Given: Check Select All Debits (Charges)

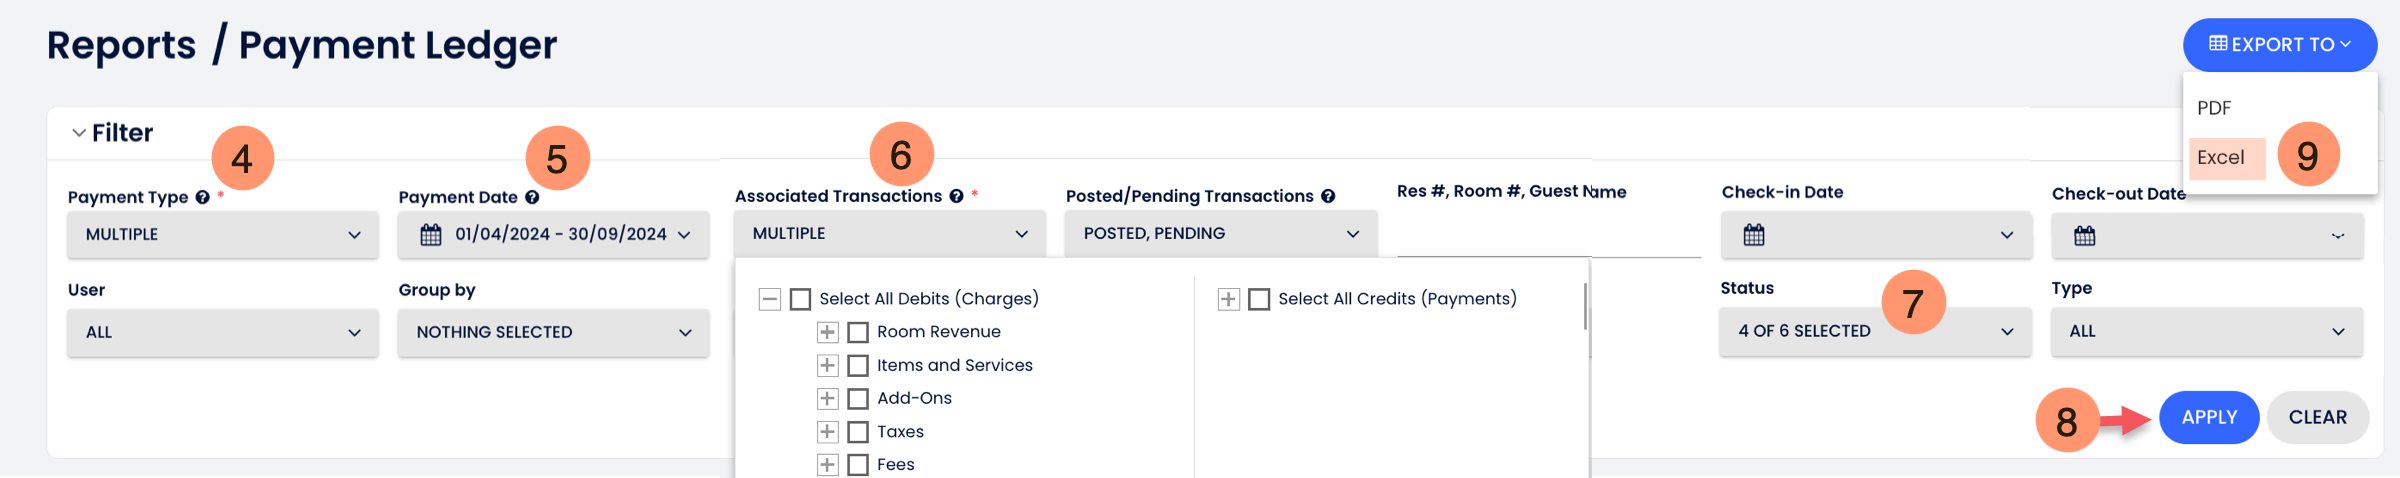Looking at the screenshot, I should 800,299.
